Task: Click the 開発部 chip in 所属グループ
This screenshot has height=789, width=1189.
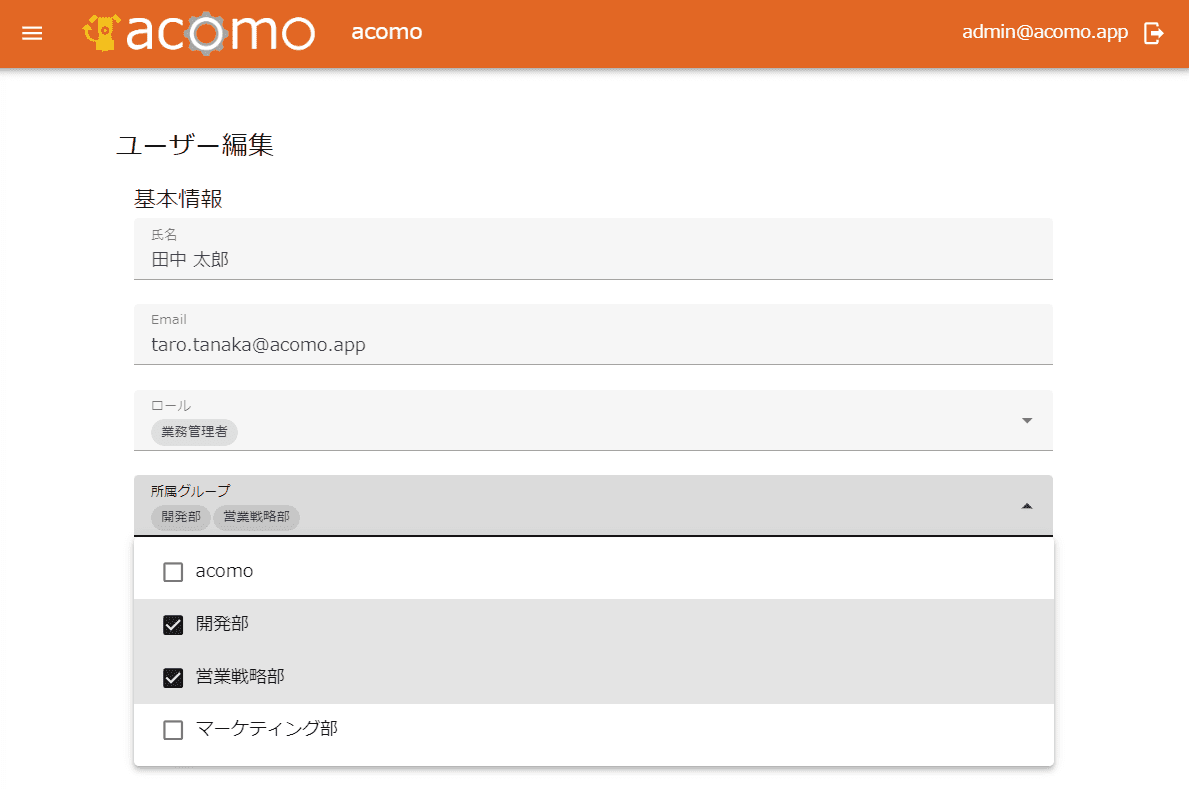Action: pyautogui.click(x=181, y=517)
